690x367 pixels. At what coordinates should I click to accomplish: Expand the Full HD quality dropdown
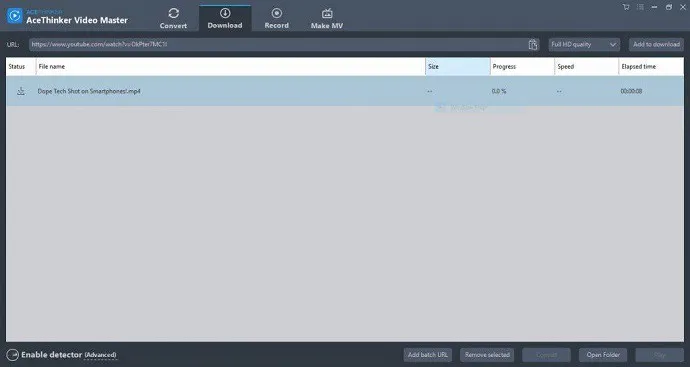coord(584,44)
